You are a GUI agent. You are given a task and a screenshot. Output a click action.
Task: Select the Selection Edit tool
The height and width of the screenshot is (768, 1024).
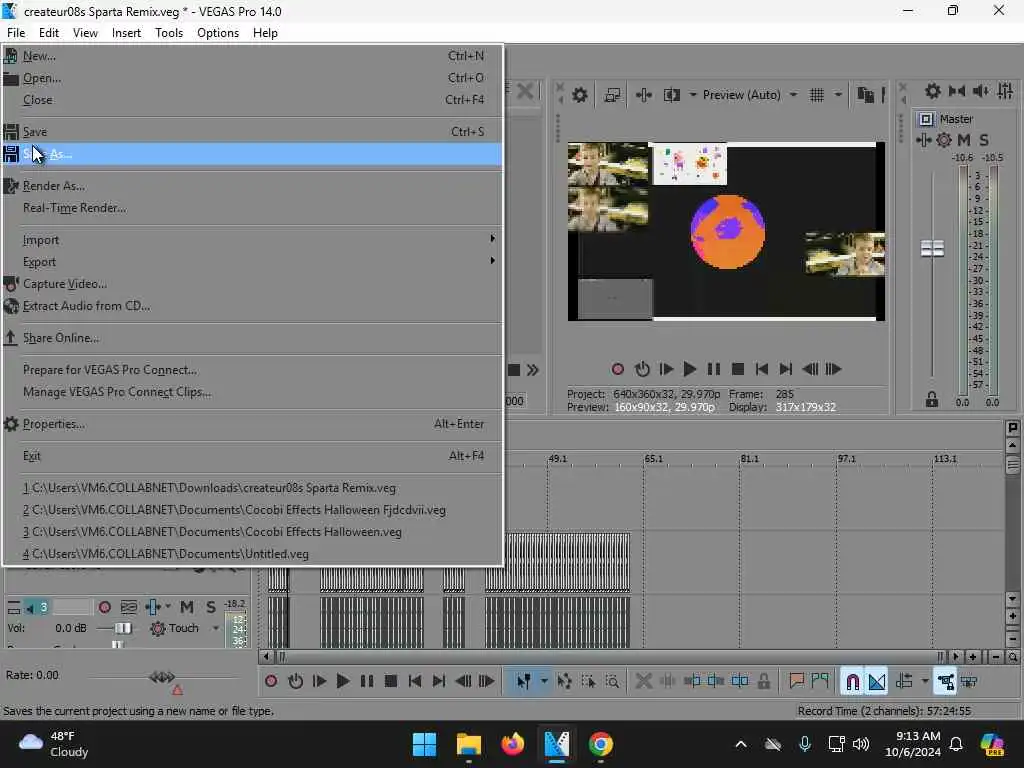tap(588, 681)
